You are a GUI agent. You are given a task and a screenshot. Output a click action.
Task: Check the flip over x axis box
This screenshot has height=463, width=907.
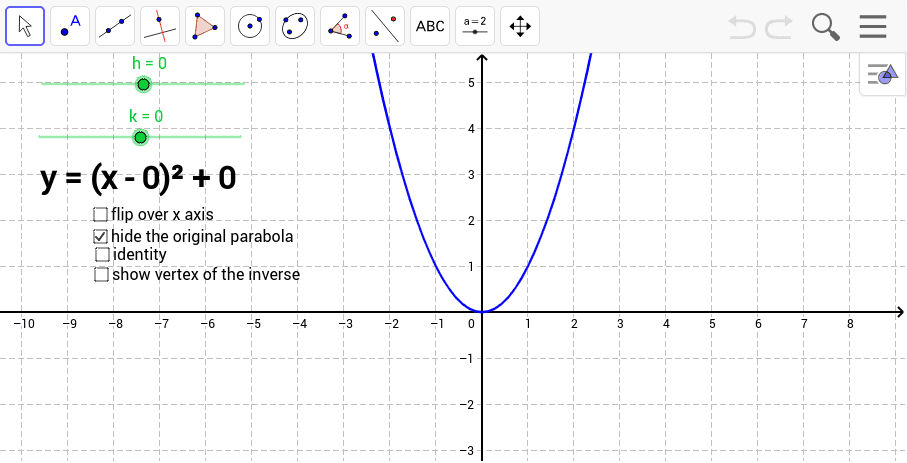point(101,215)
